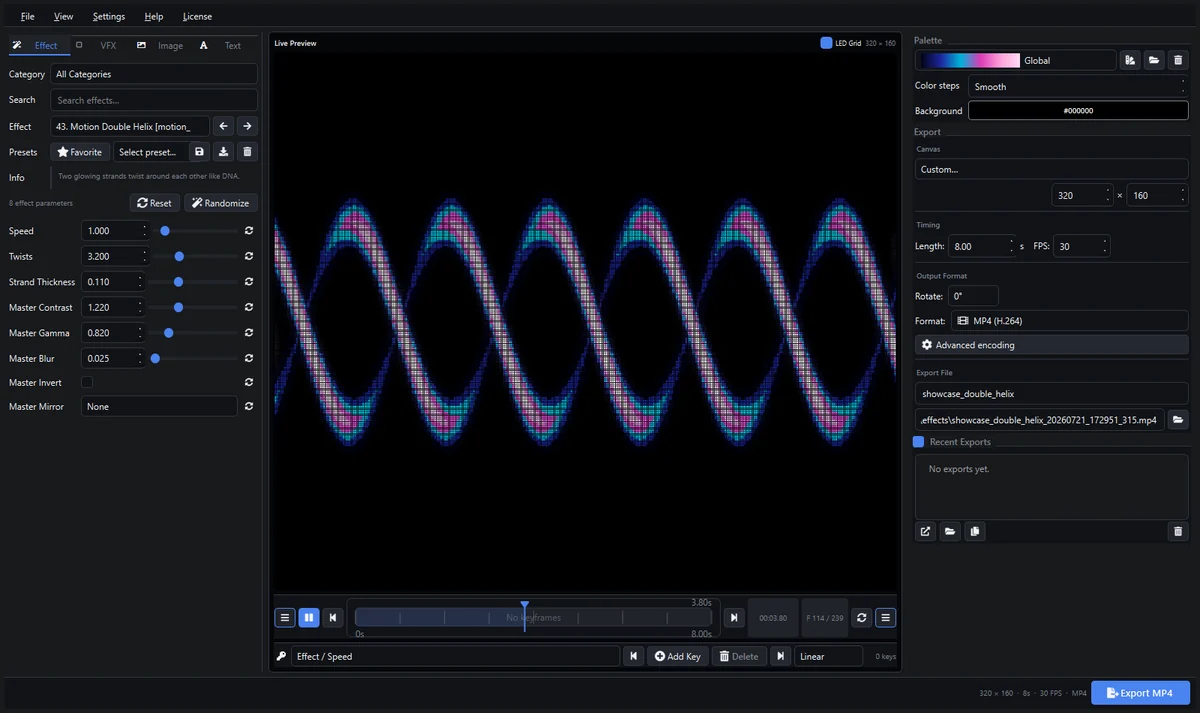Save the current preset icon
1200x713 pixels.
(199, 152)
